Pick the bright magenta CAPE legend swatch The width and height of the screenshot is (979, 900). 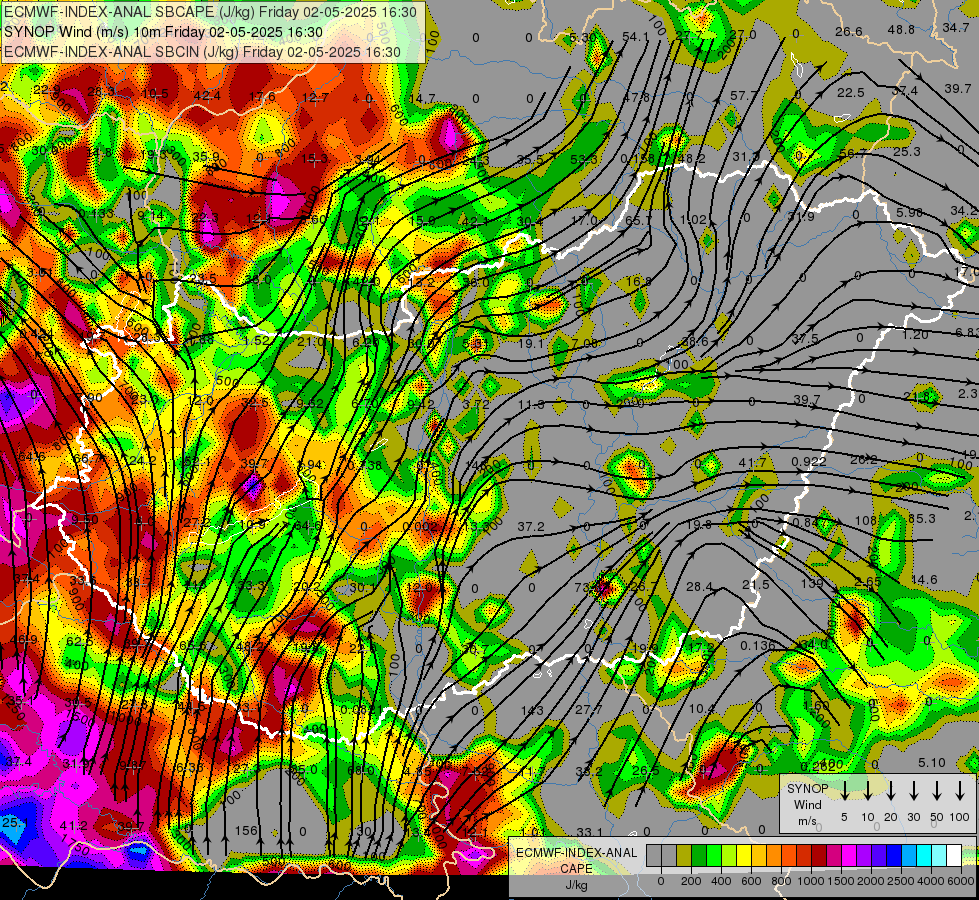coord(849,855)
